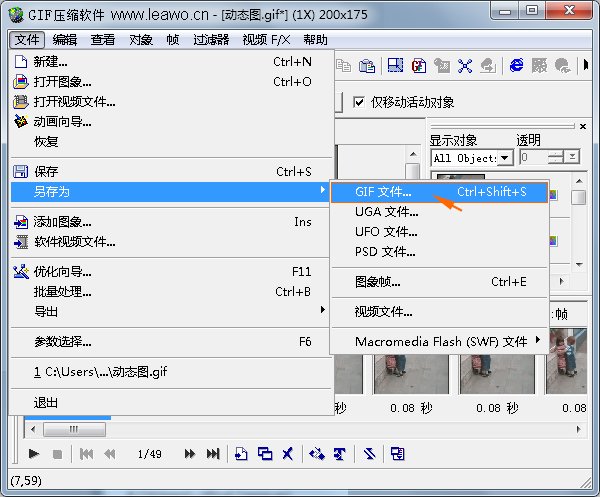600x497 pixels.
Task: Go to the next frame button
Action: pyautogui.click(x=190, y=454)
